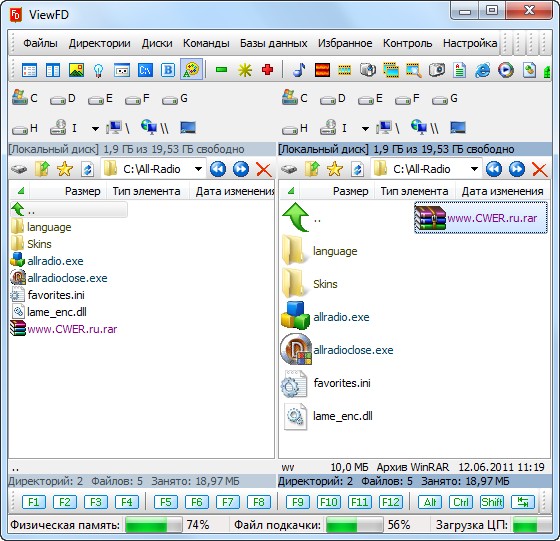Open the music note audio tool
The height and width of the screenshot is (541, 560).
299,70
